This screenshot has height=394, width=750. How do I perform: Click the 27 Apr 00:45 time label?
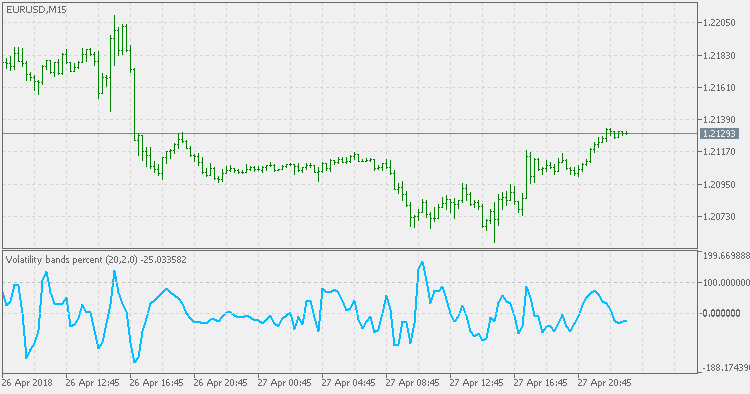click(x=285, y=383)
